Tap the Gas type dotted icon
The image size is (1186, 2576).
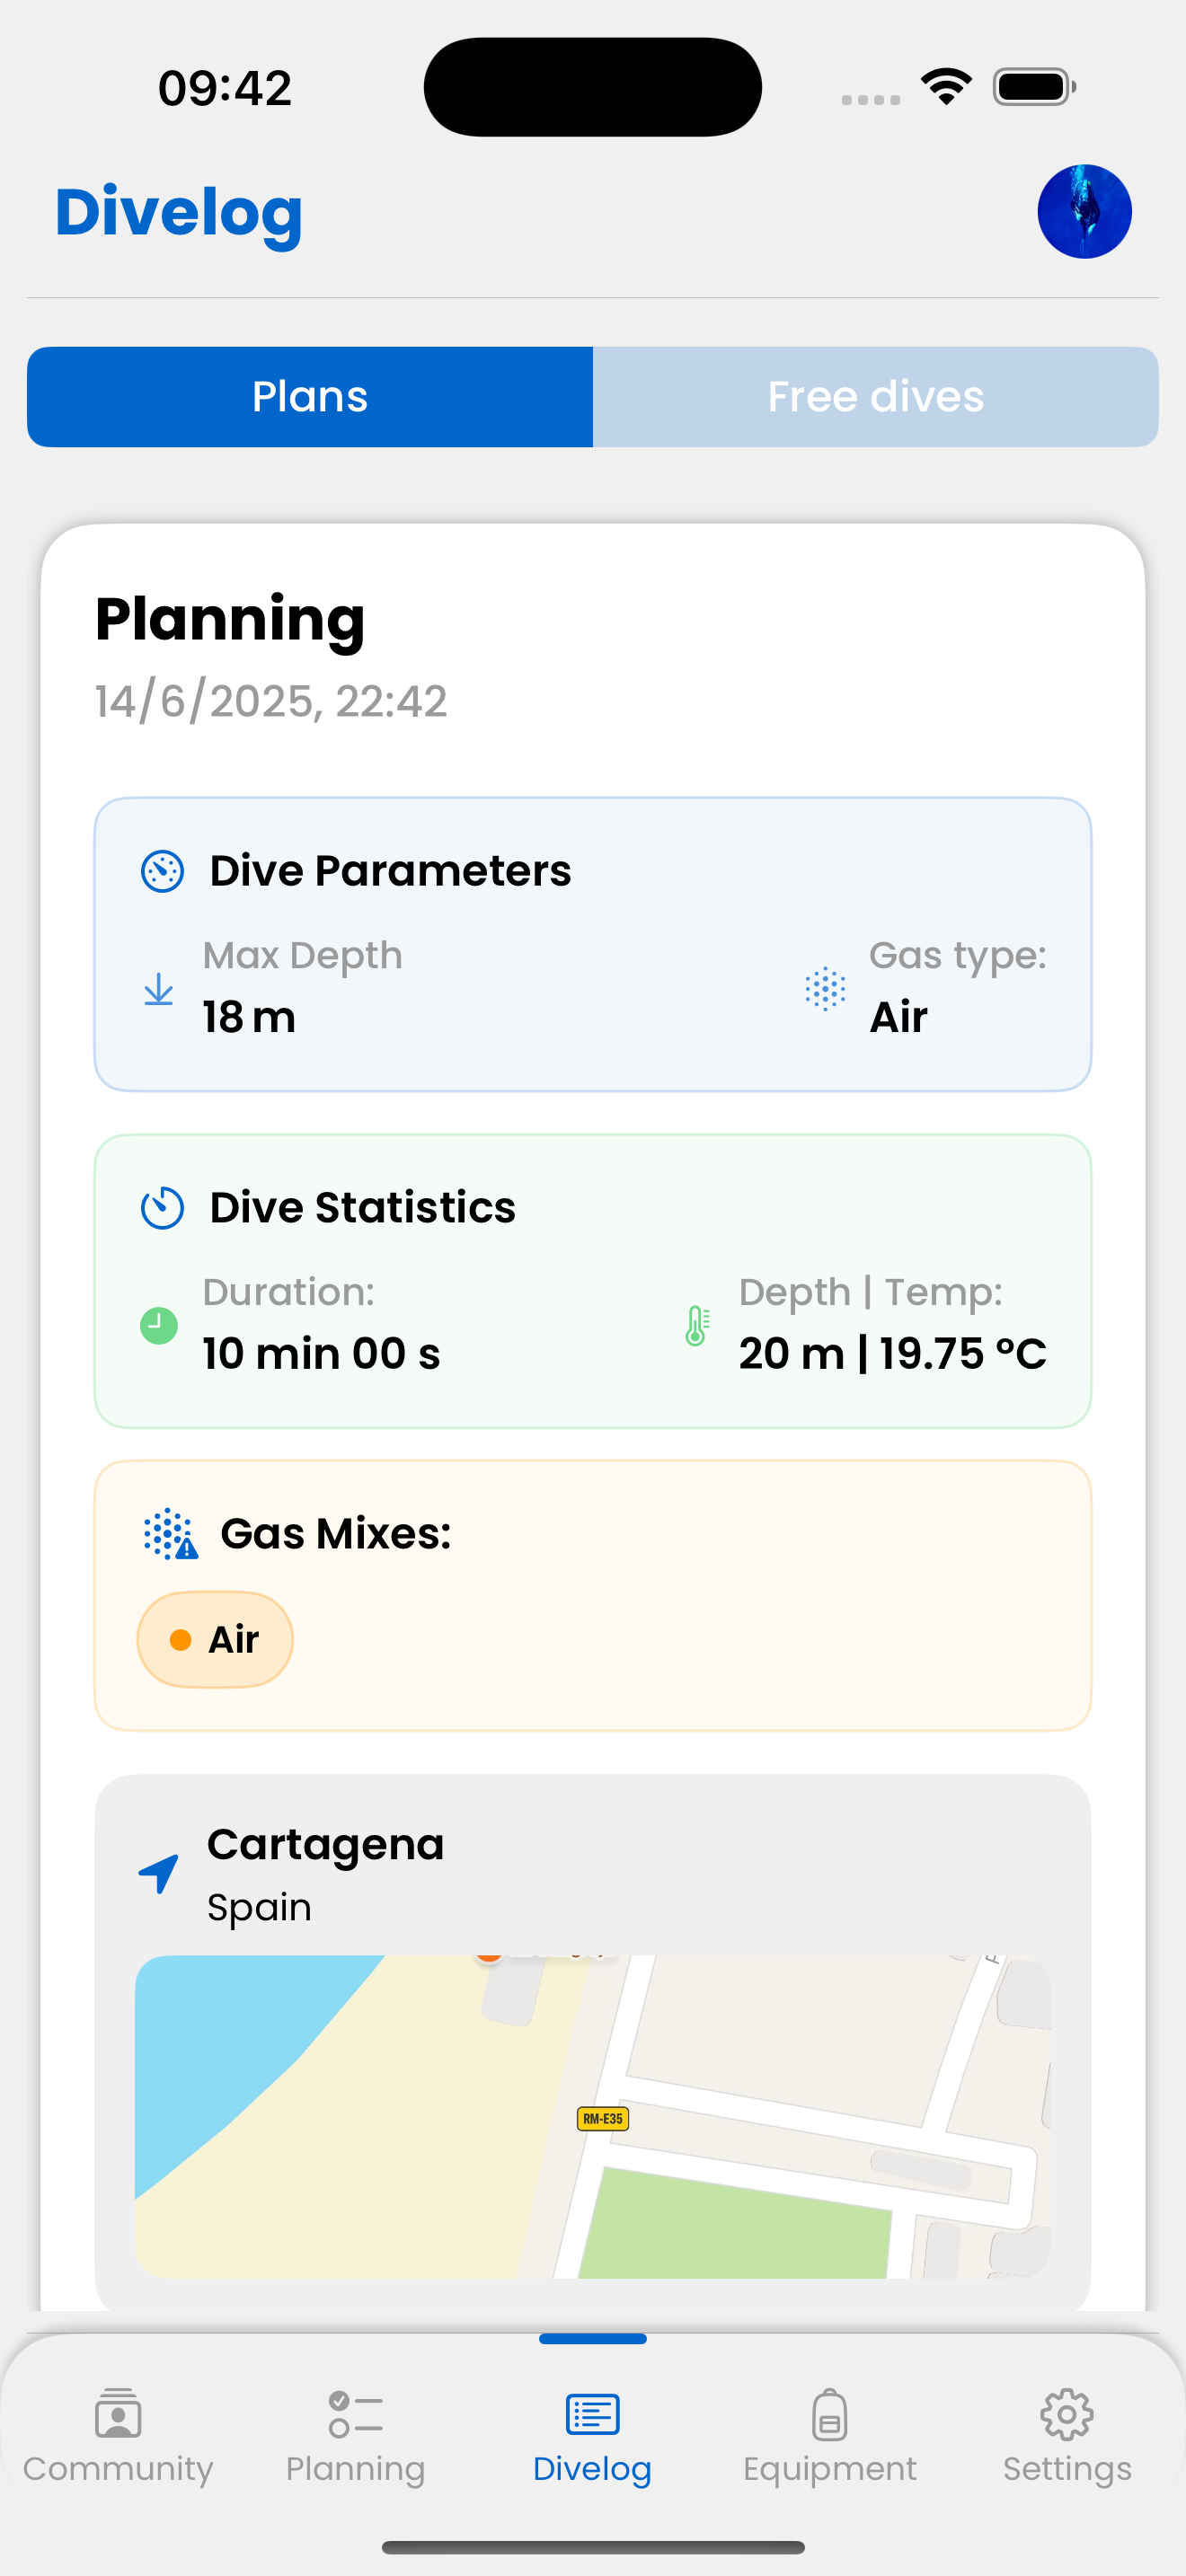[x=825, y=990]
